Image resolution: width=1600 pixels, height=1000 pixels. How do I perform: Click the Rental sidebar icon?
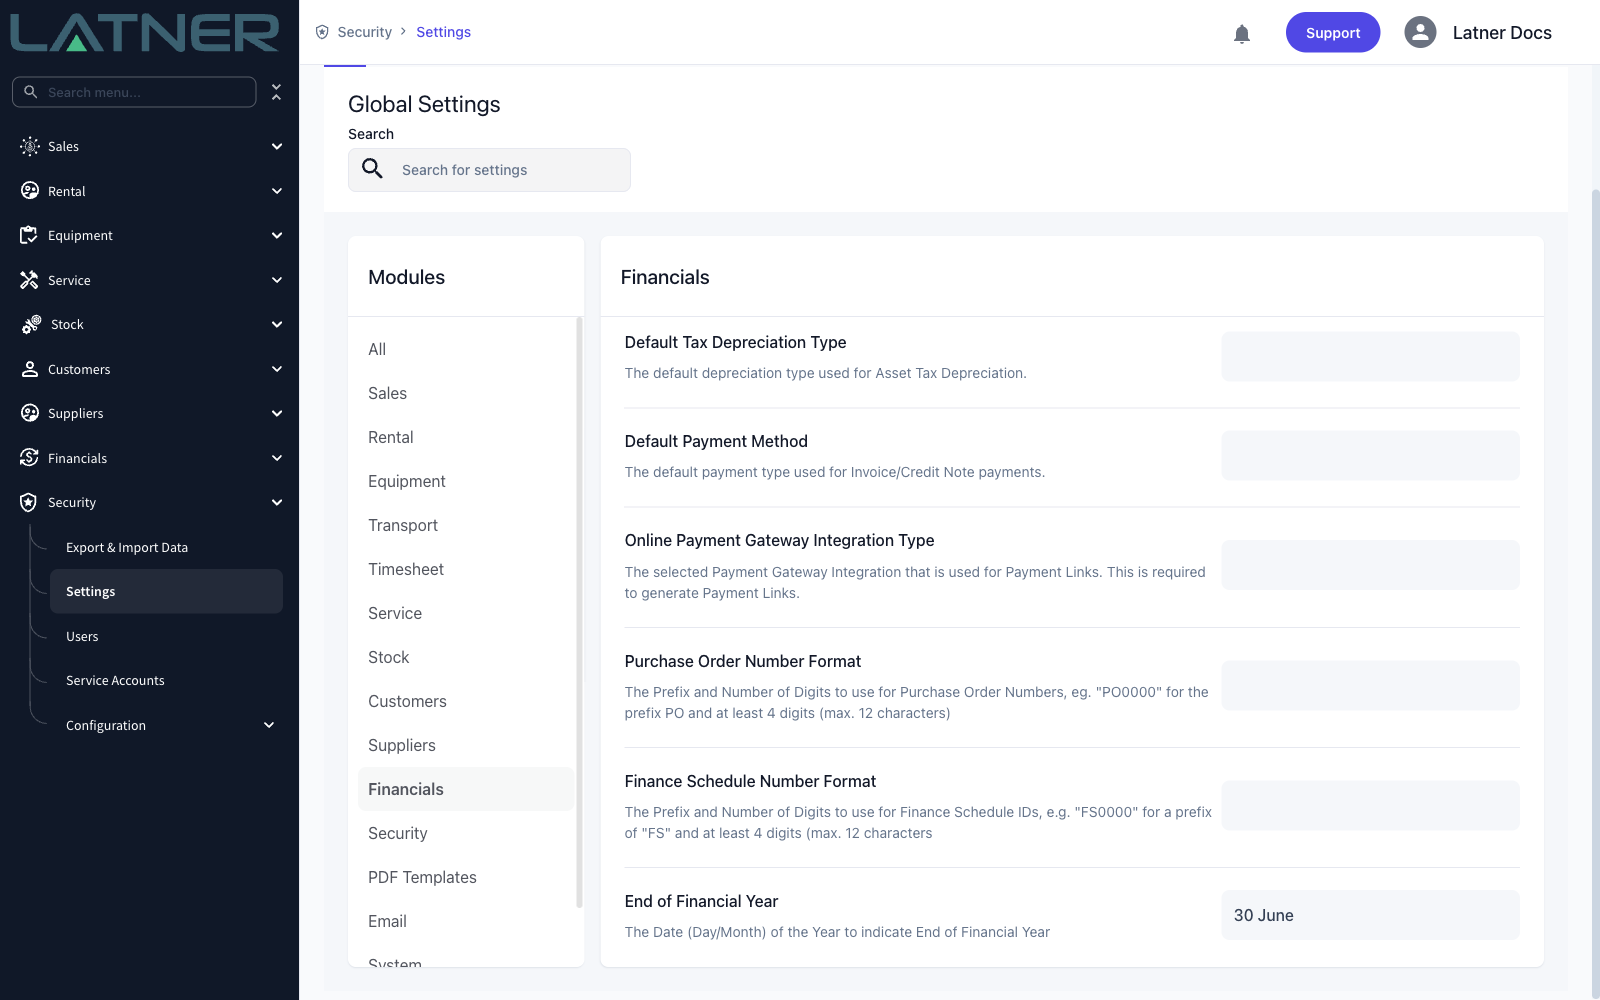tap(30, 191)
